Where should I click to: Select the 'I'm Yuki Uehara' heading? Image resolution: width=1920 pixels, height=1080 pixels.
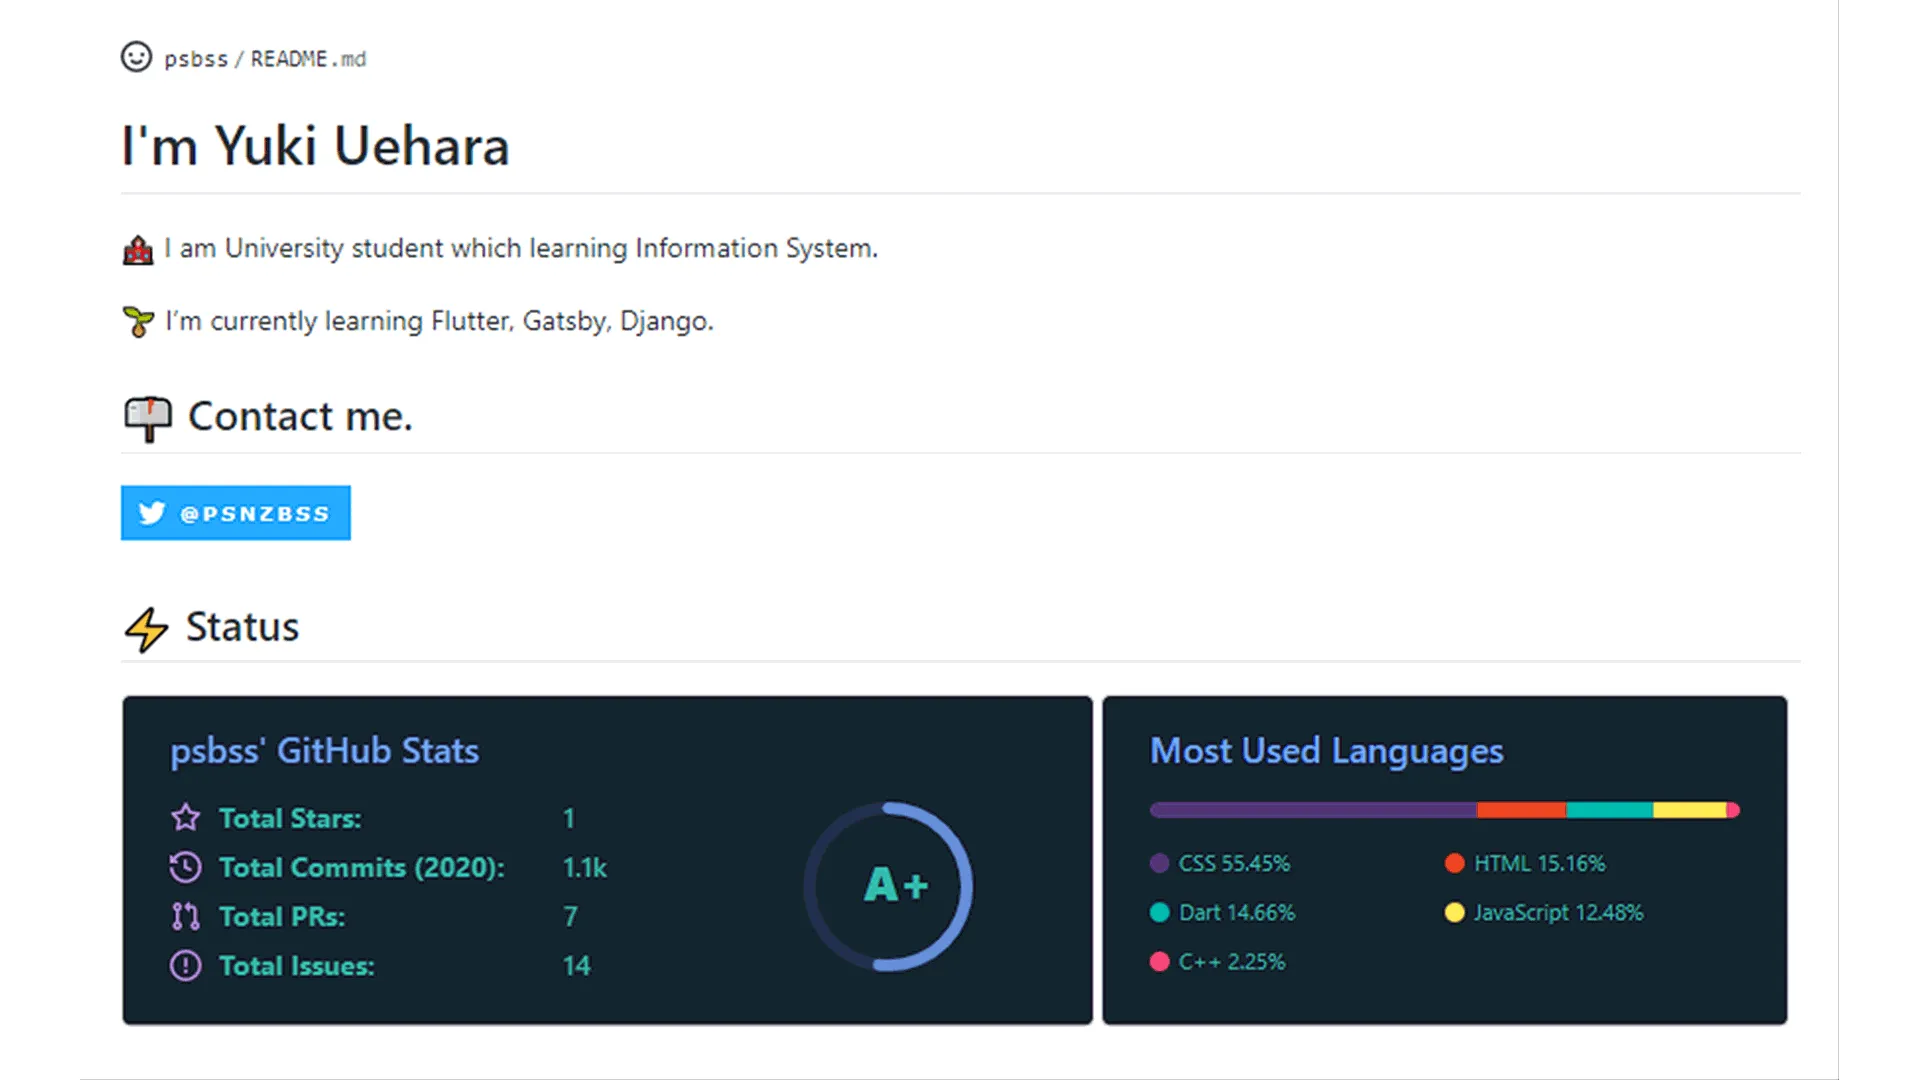[315, 146]
